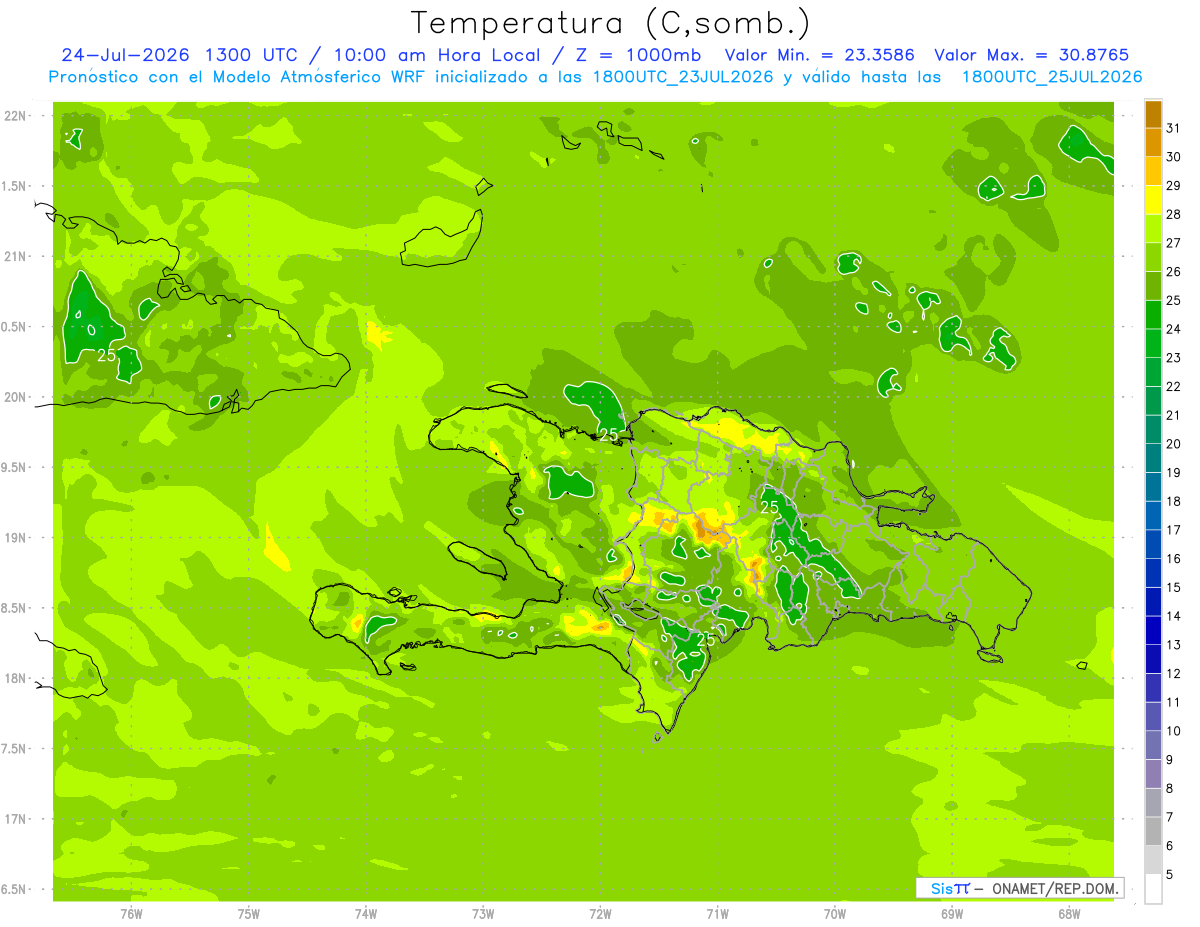Screen dimensions: 1200x927
Task: Click legend value "8"
Action: (x=1169, y=789)
